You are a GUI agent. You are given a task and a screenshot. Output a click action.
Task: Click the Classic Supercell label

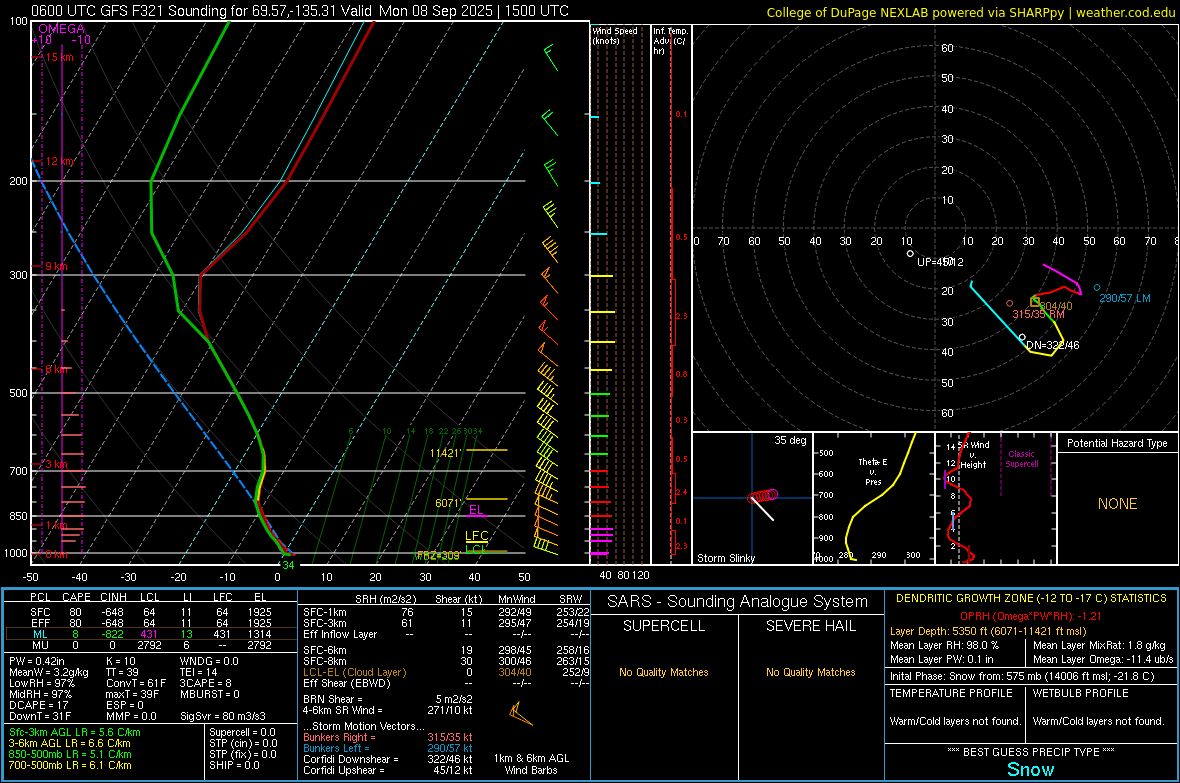click(x=1021, y=459)
